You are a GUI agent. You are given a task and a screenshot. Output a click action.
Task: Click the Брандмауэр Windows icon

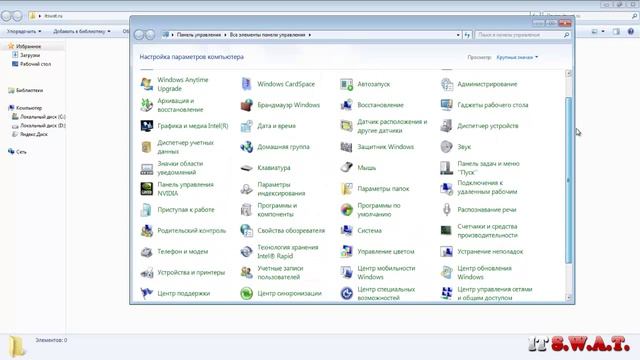tap(247, 105)
